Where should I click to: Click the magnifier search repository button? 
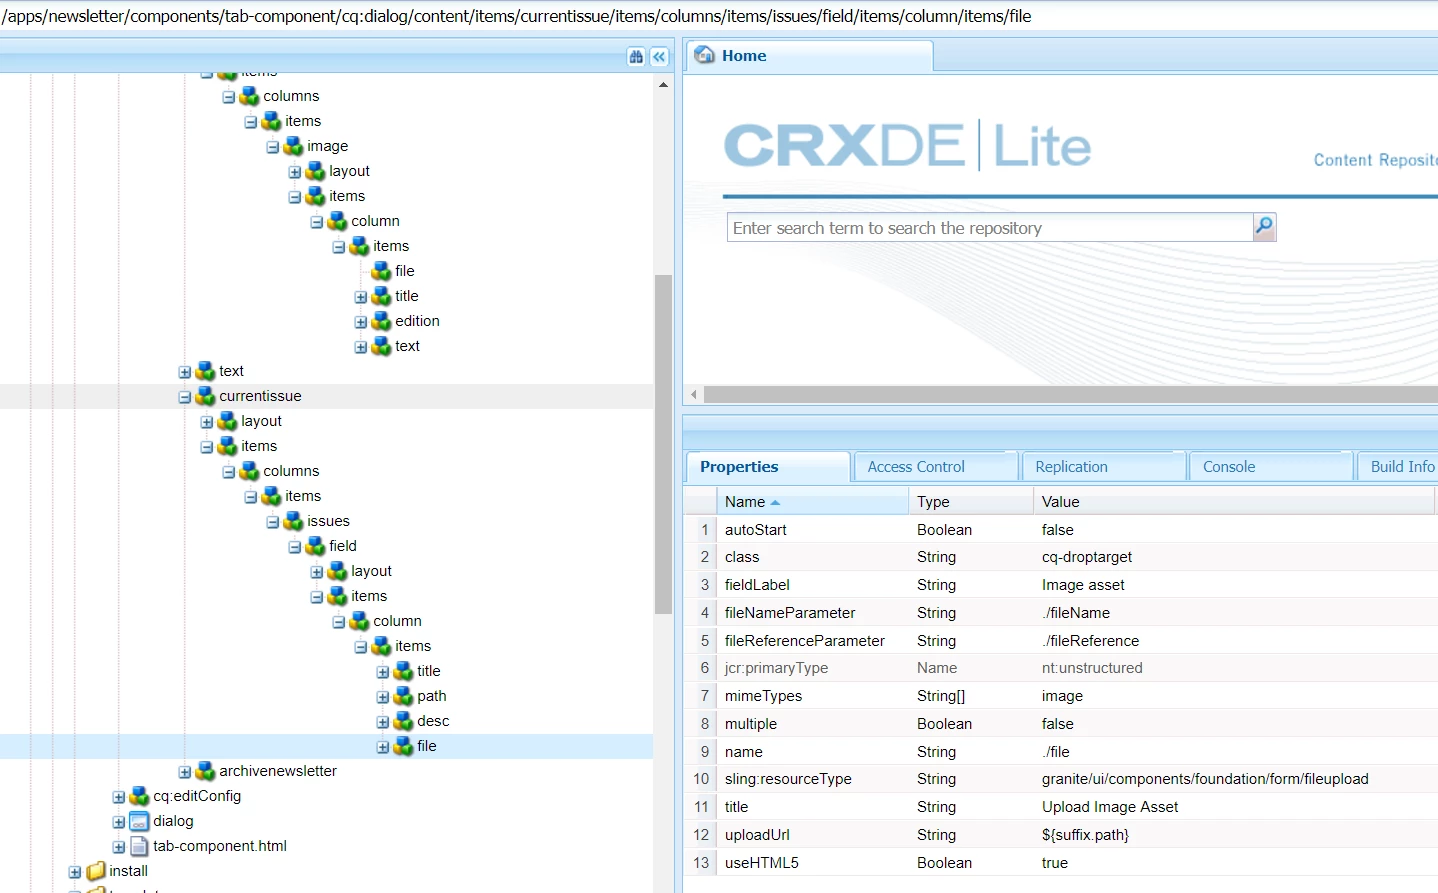[1264, 227]
